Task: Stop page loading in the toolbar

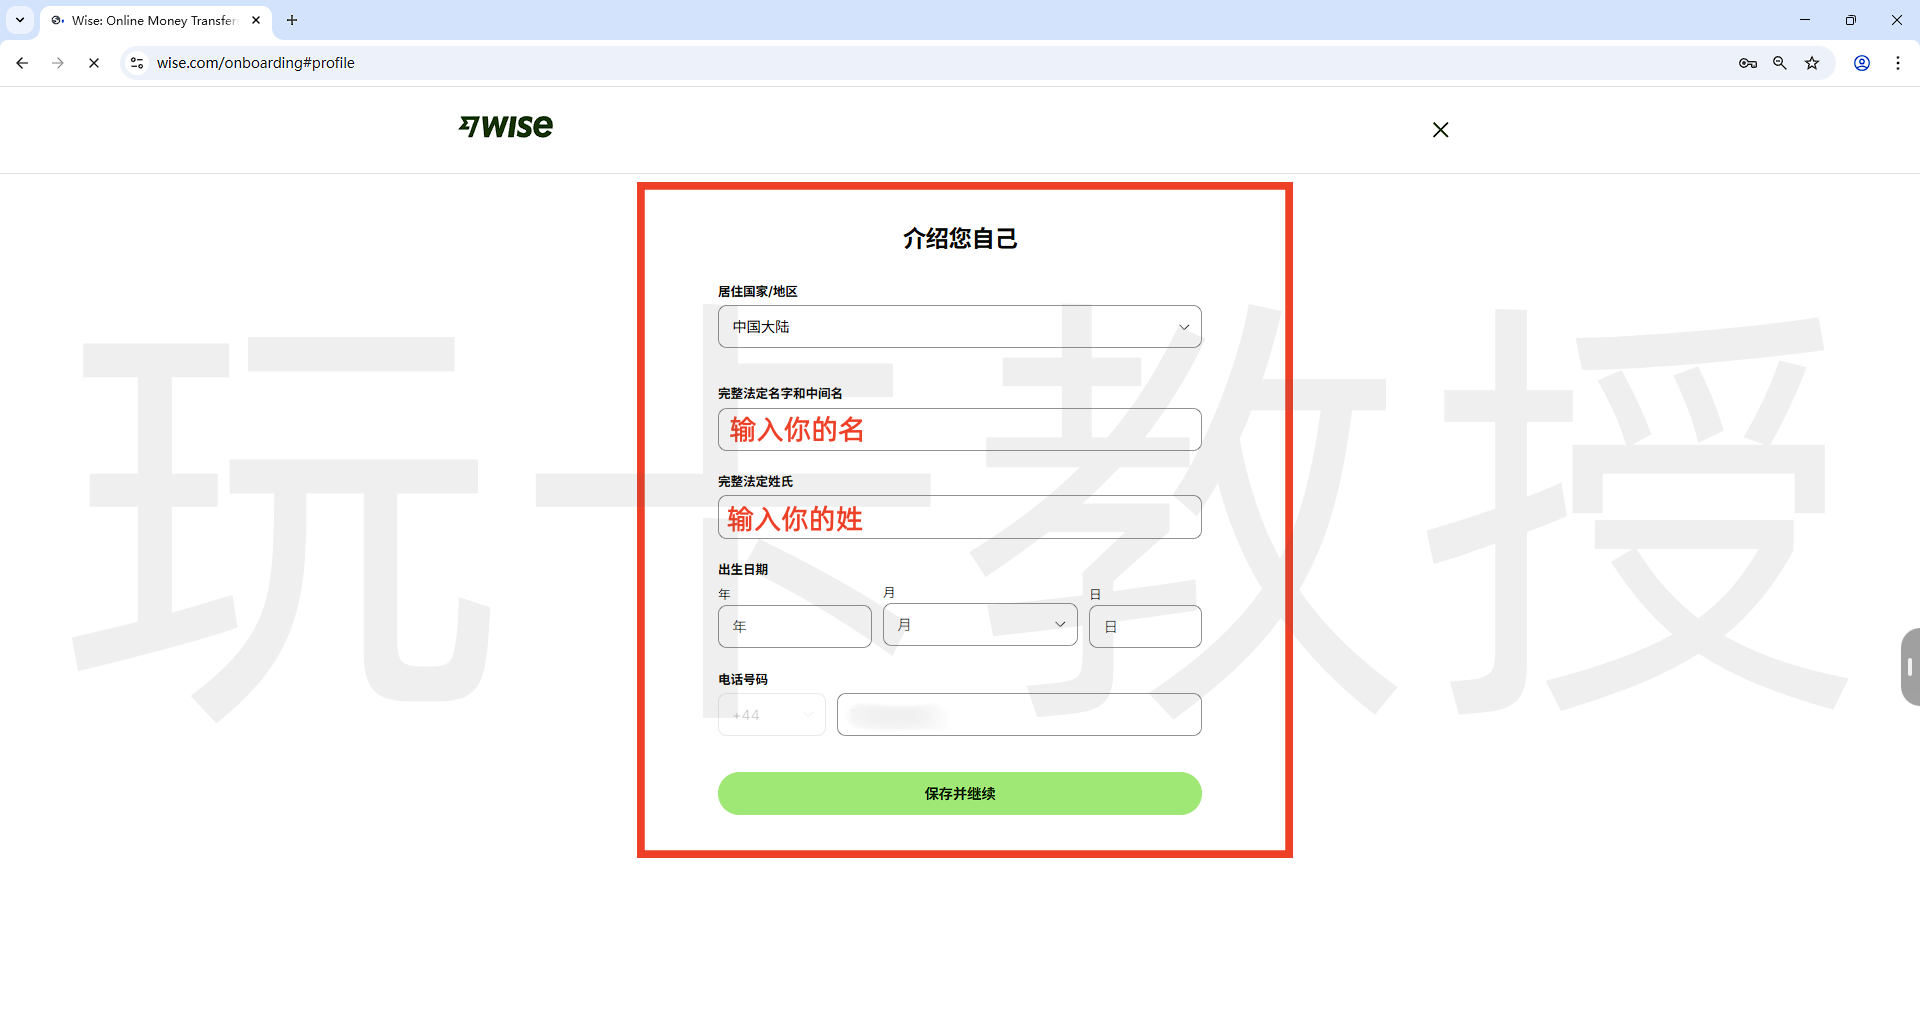Action: (x=94, y=63)
